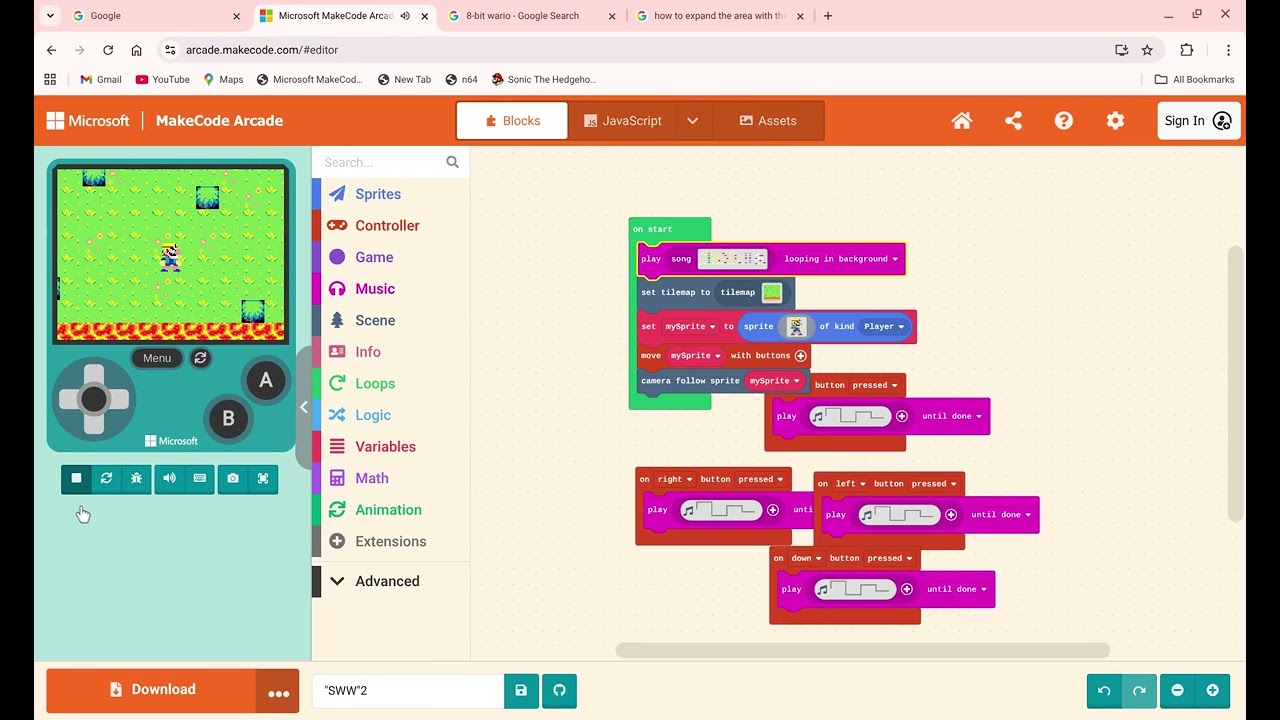This screenshot has width=1280, height=720.
Task: Open the GitHub repository icon
Action: click(x=559, y=690)
